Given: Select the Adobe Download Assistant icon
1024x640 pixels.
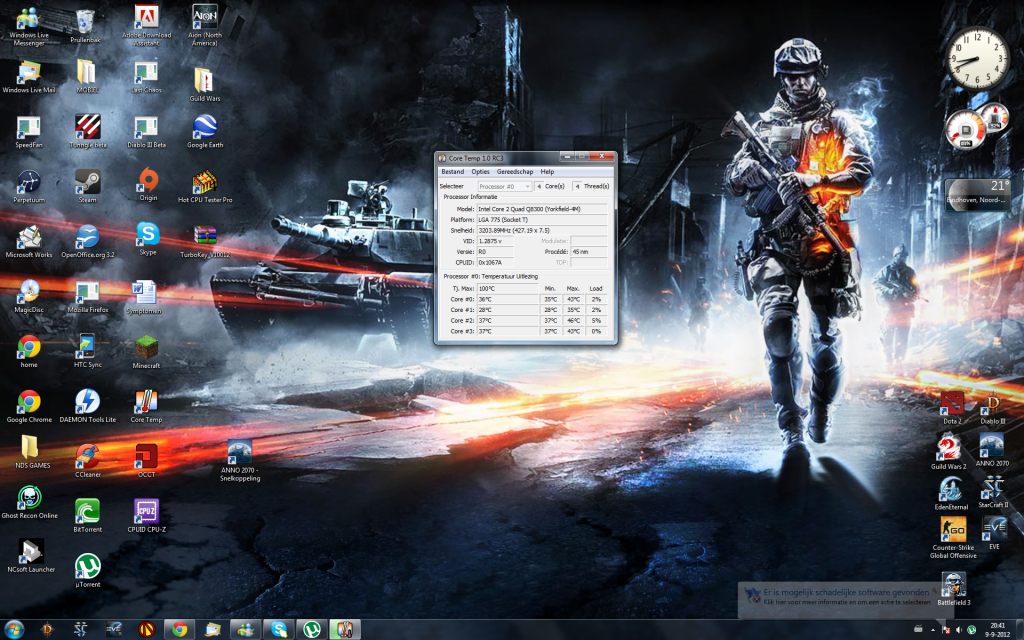Looking at the screenshot, I should coord(146,26).
